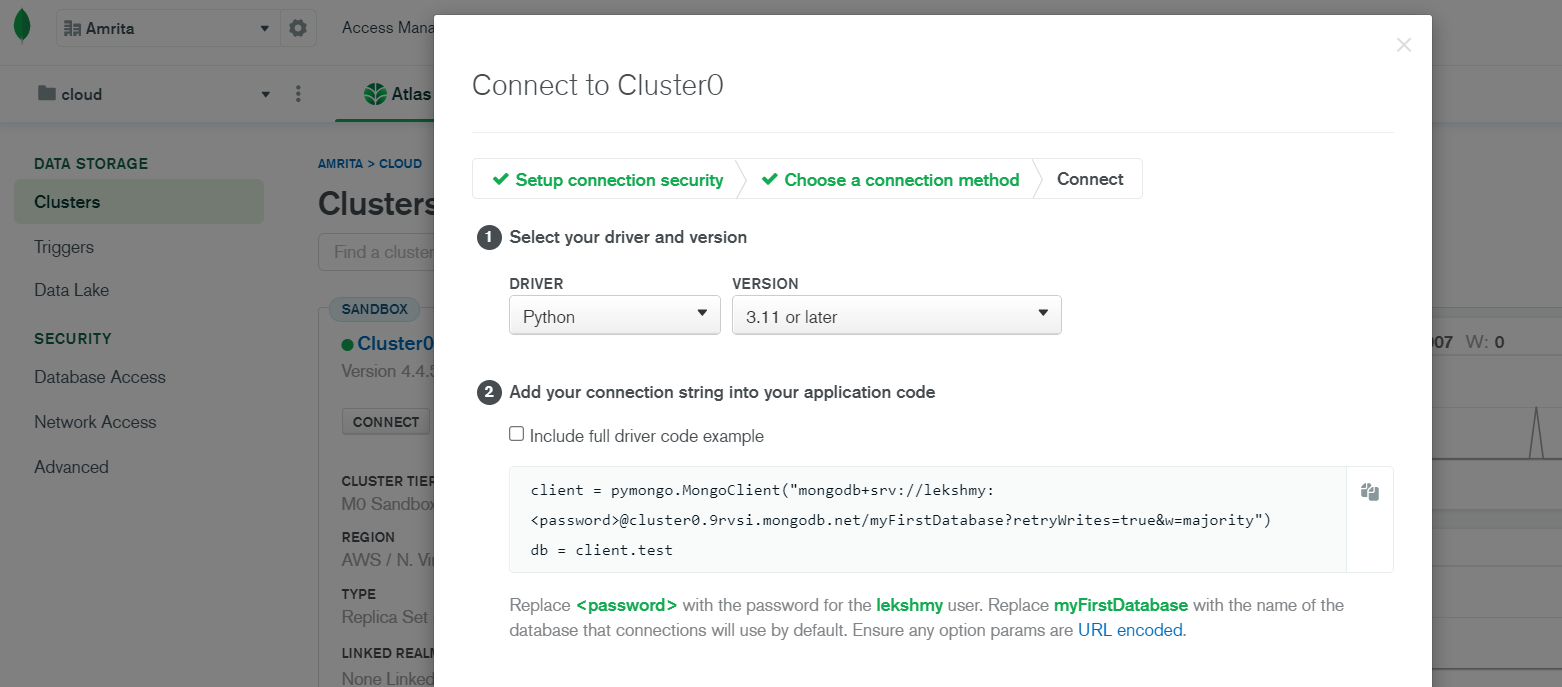Open the URL encoded link
The image size is (1562, 687).
(1130, 630)
